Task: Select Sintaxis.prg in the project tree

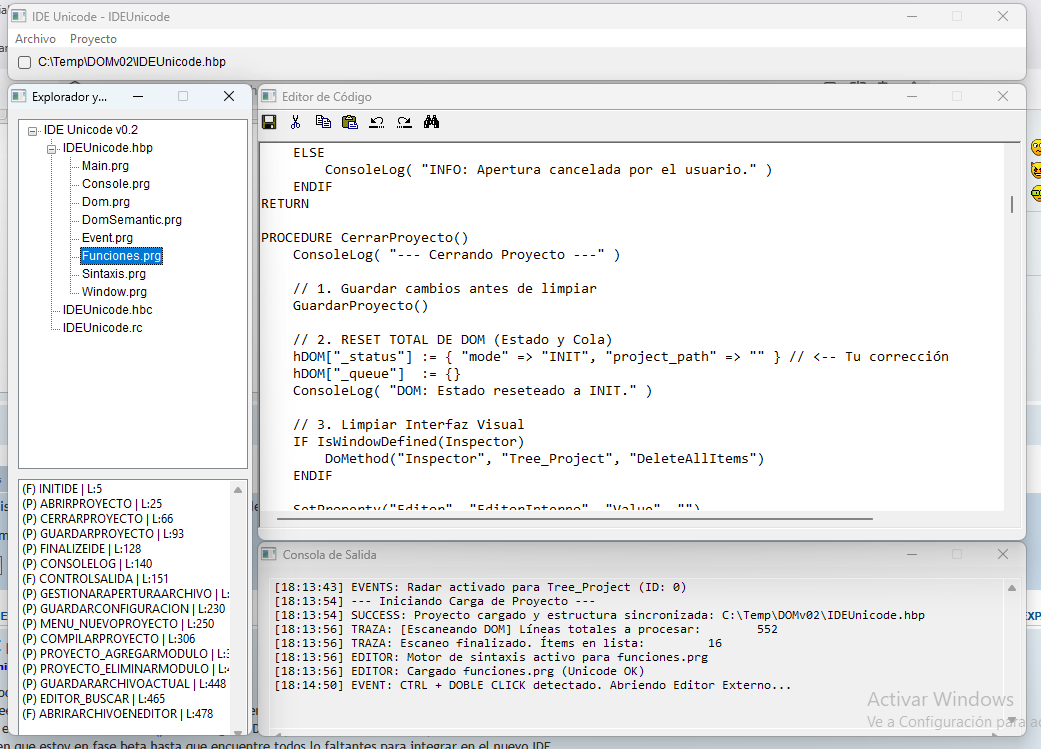Action: pos(114,274)
